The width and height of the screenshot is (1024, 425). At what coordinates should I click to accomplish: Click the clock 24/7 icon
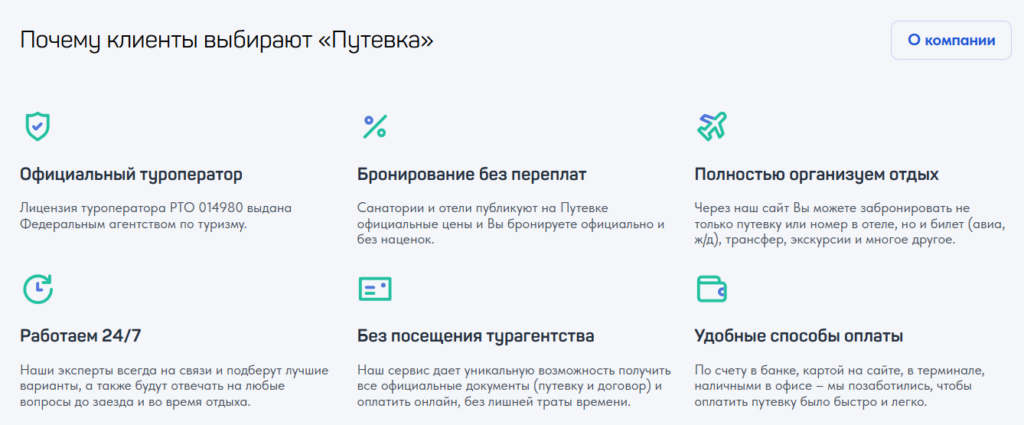click(38, 289)
